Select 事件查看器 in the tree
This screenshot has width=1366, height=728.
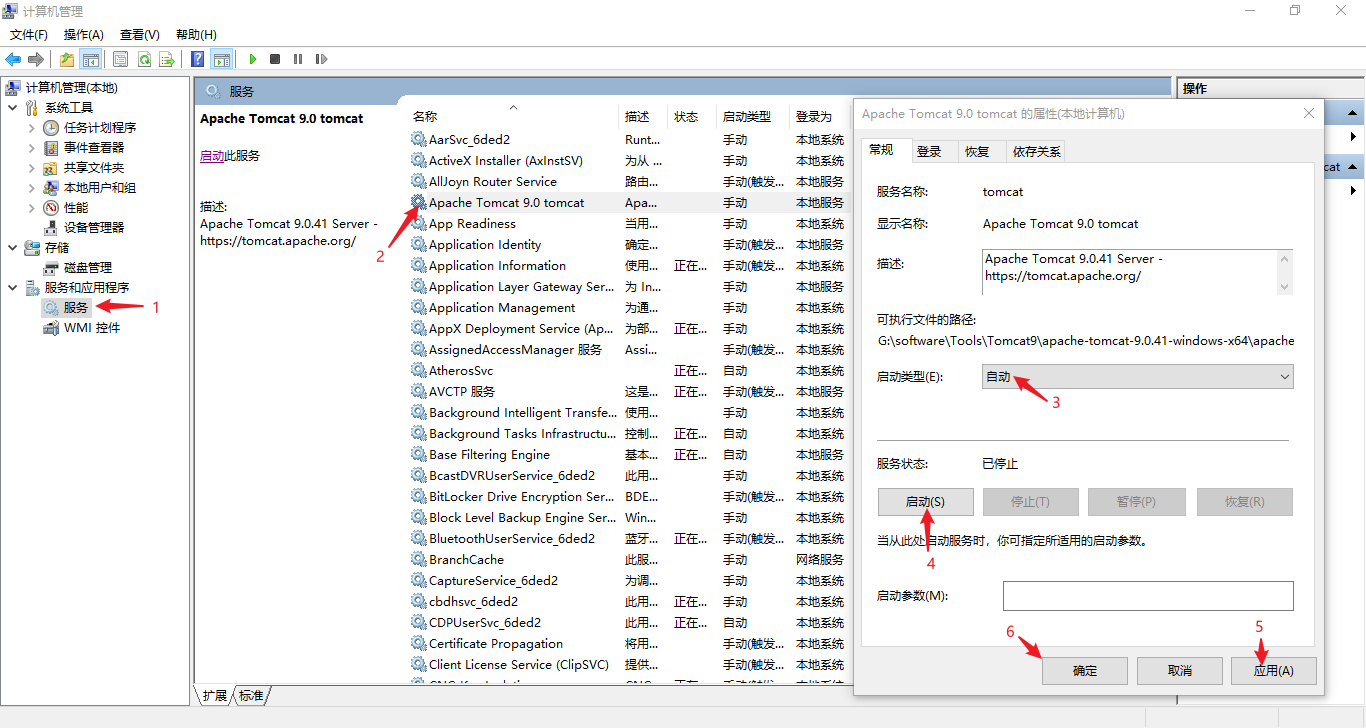pyautogui.click(x=94, y=147)
